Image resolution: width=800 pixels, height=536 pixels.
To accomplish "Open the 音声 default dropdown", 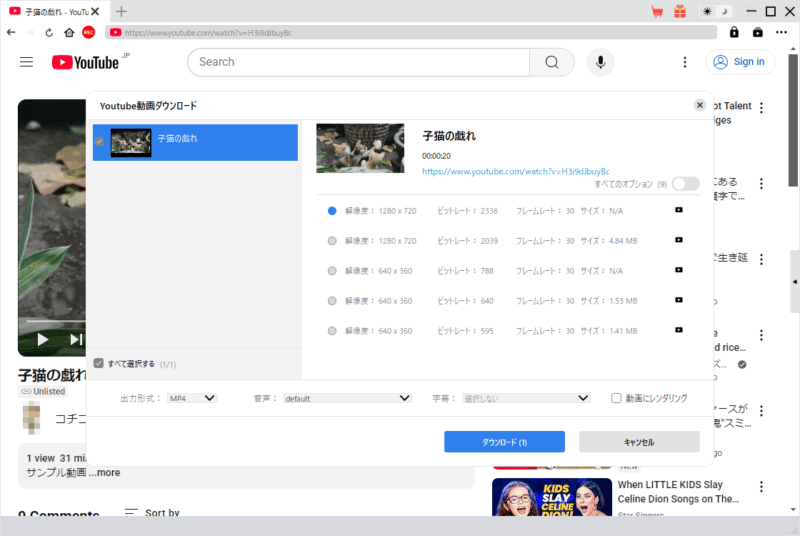I will click(347, 398).
